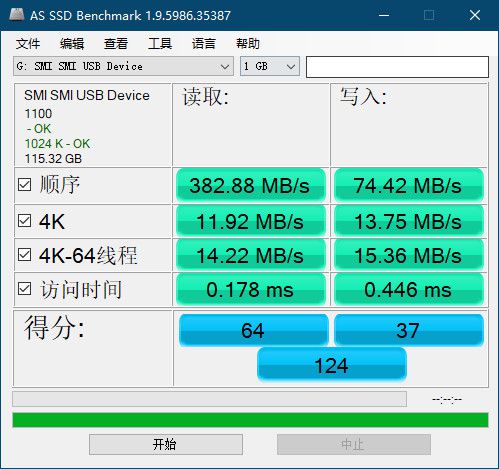The width and height of the screenshot is (499, 469).
Task: Click the 115.32 GB capacity text
Action: (x=53, y=159)
